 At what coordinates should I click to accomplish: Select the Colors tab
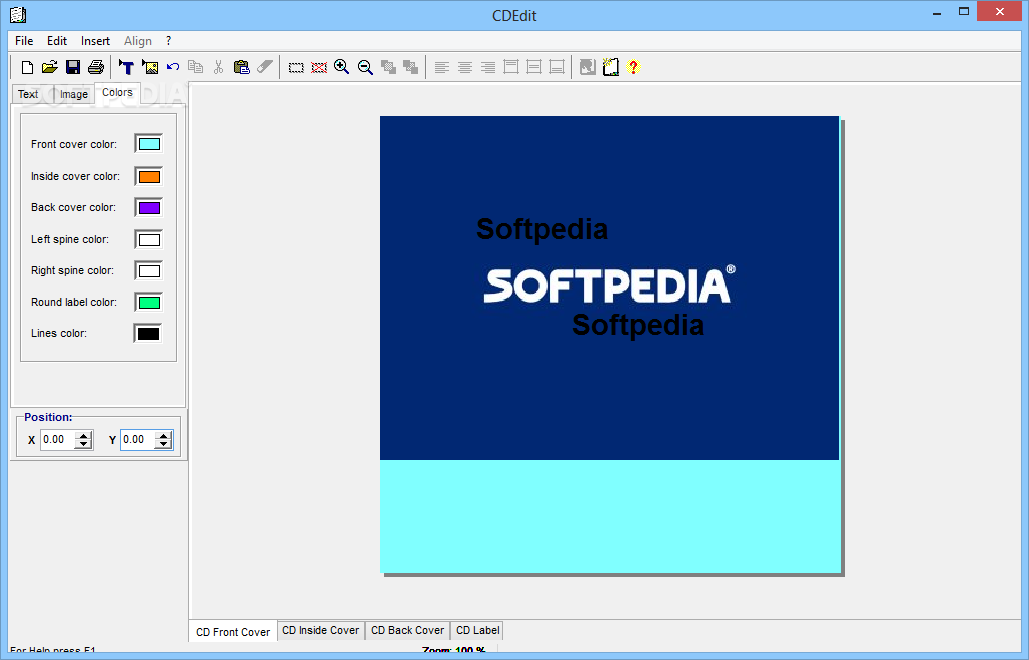pos(117,93)
